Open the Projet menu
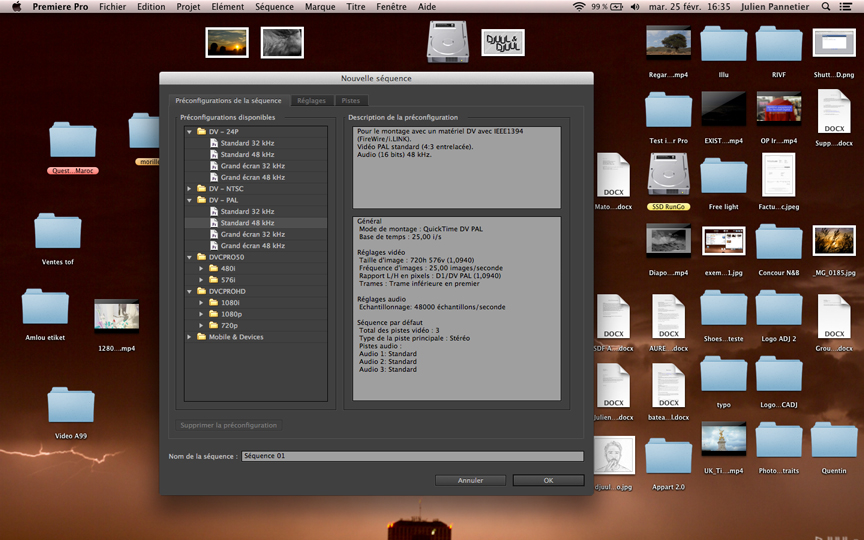The width and height of the screenshot is (864, 540). point(188,7)
